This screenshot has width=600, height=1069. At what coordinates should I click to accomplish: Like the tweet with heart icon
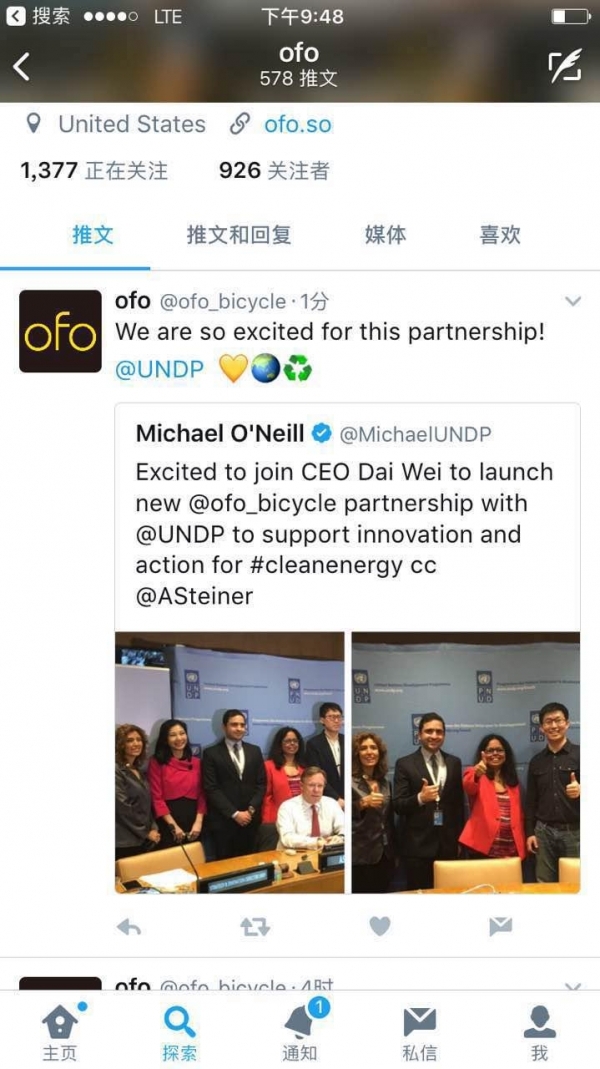click(x=380, y=927)
